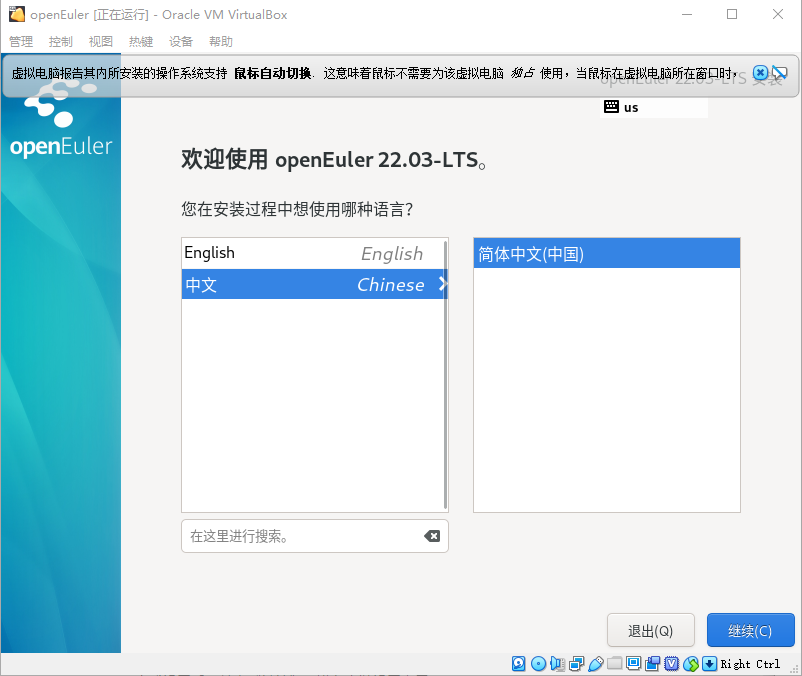Open the 设备 menu
The image size is (802, 676).
click(180, 41)
